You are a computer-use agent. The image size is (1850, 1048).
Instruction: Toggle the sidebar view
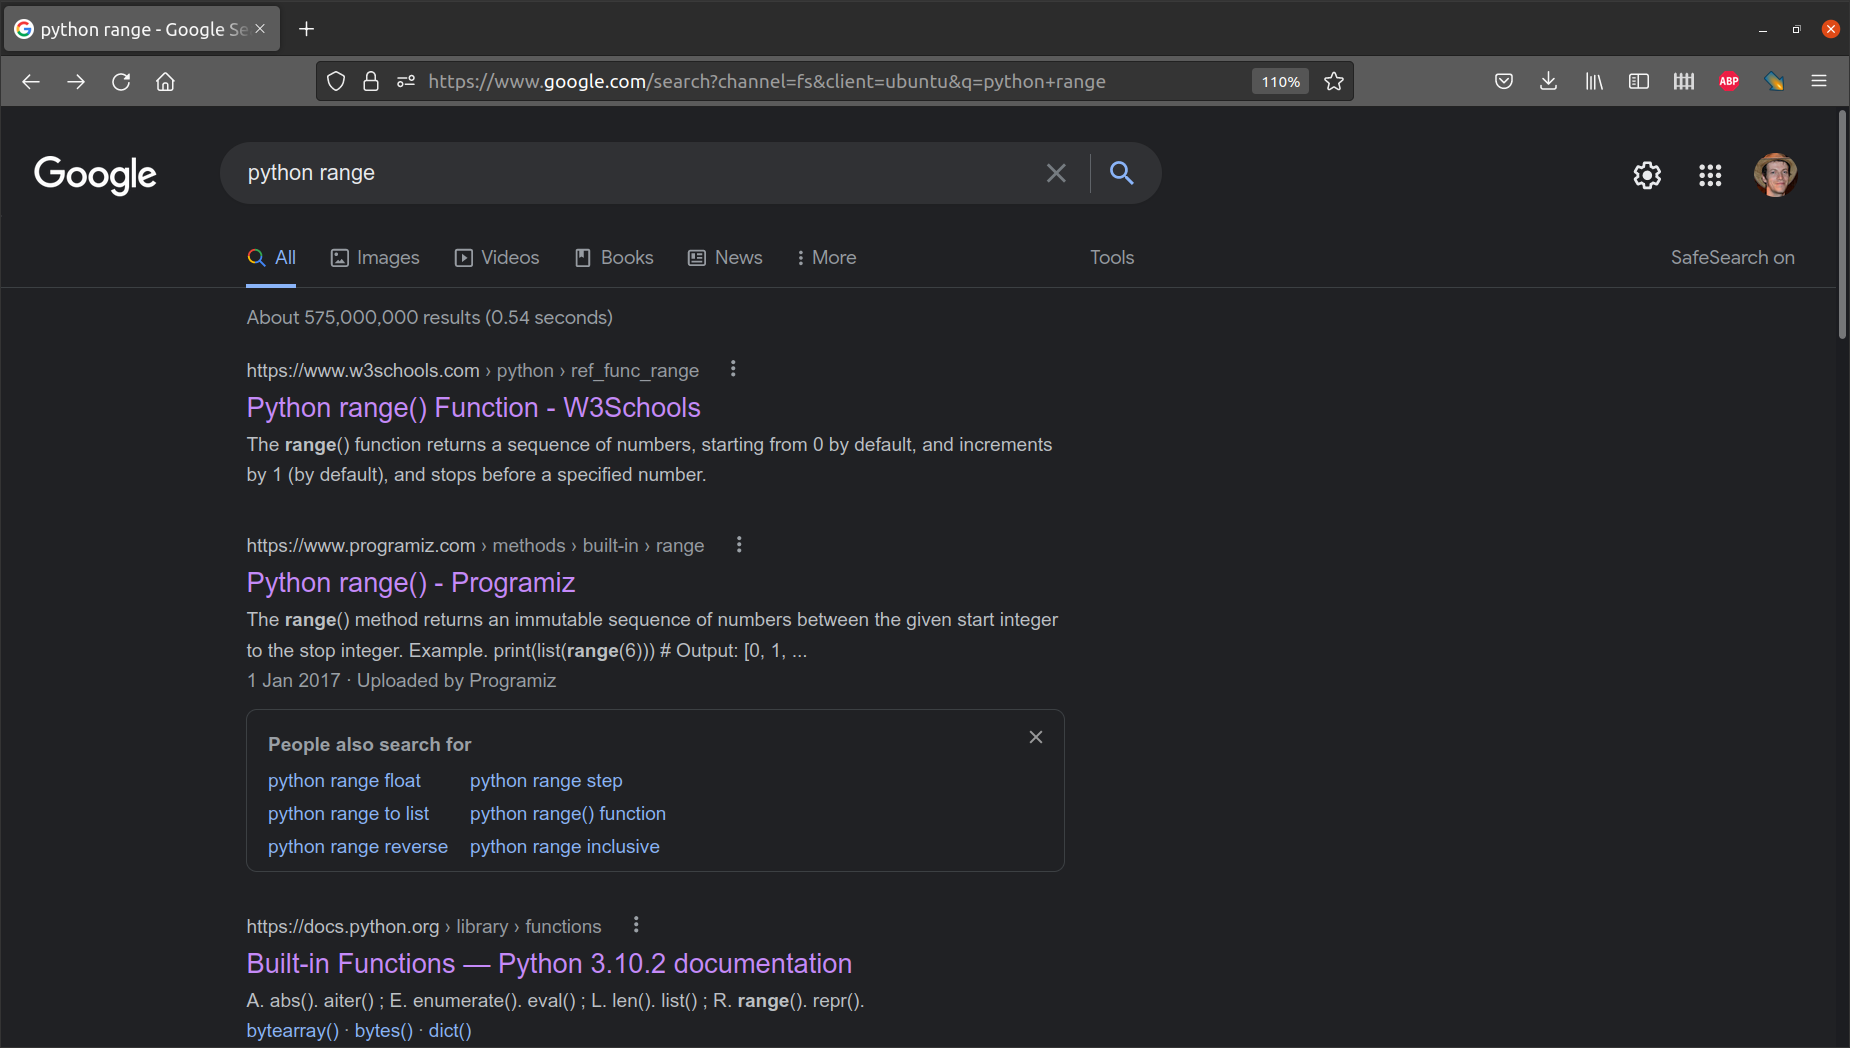click(1639, 82)
